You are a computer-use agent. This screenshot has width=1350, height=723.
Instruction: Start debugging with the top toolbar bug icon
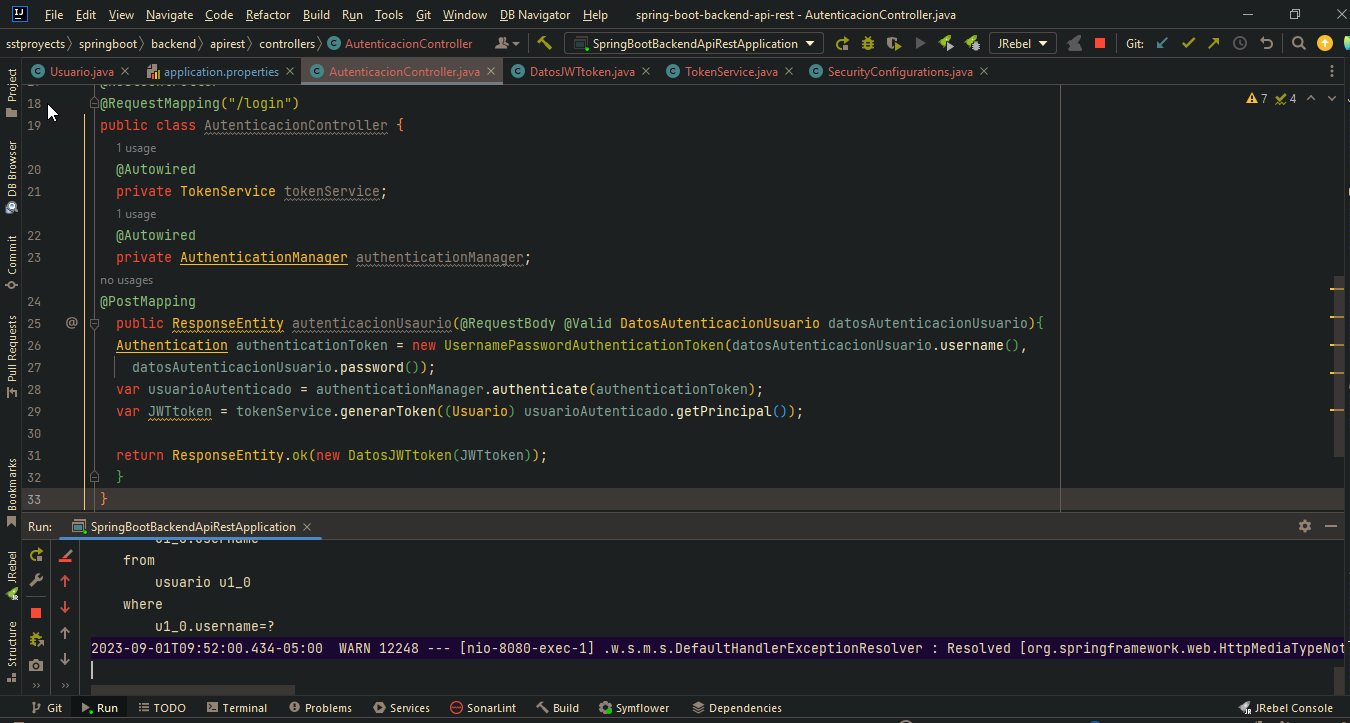pos(868,43)
